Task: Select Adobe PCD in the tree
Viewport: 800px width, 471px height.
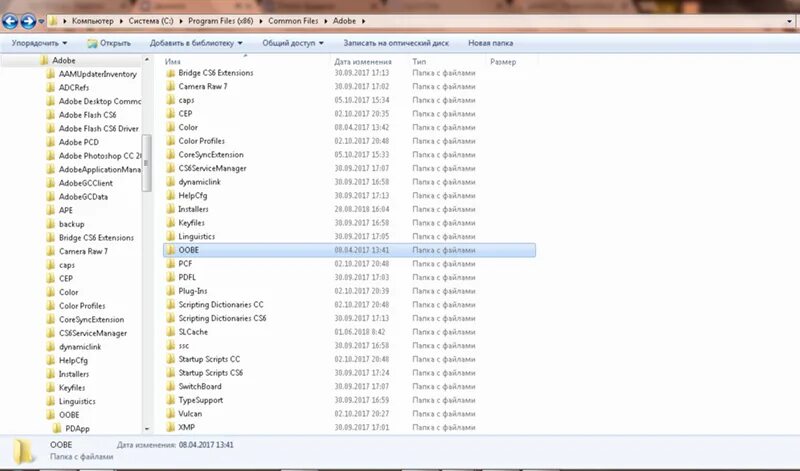Action: [79, 142]
